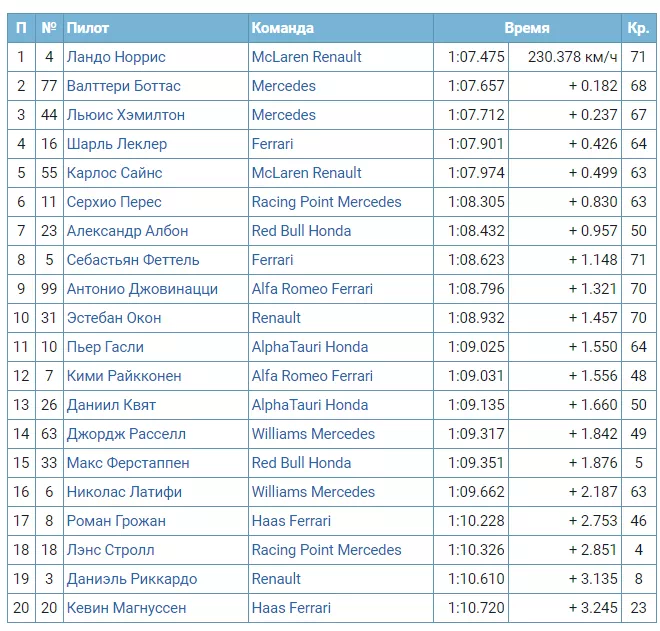Image resolution: width=660 pixels, height=631 pixels.
Task: Open Red Bull Honda link in Албон row
Action: (x=301, y=231)
